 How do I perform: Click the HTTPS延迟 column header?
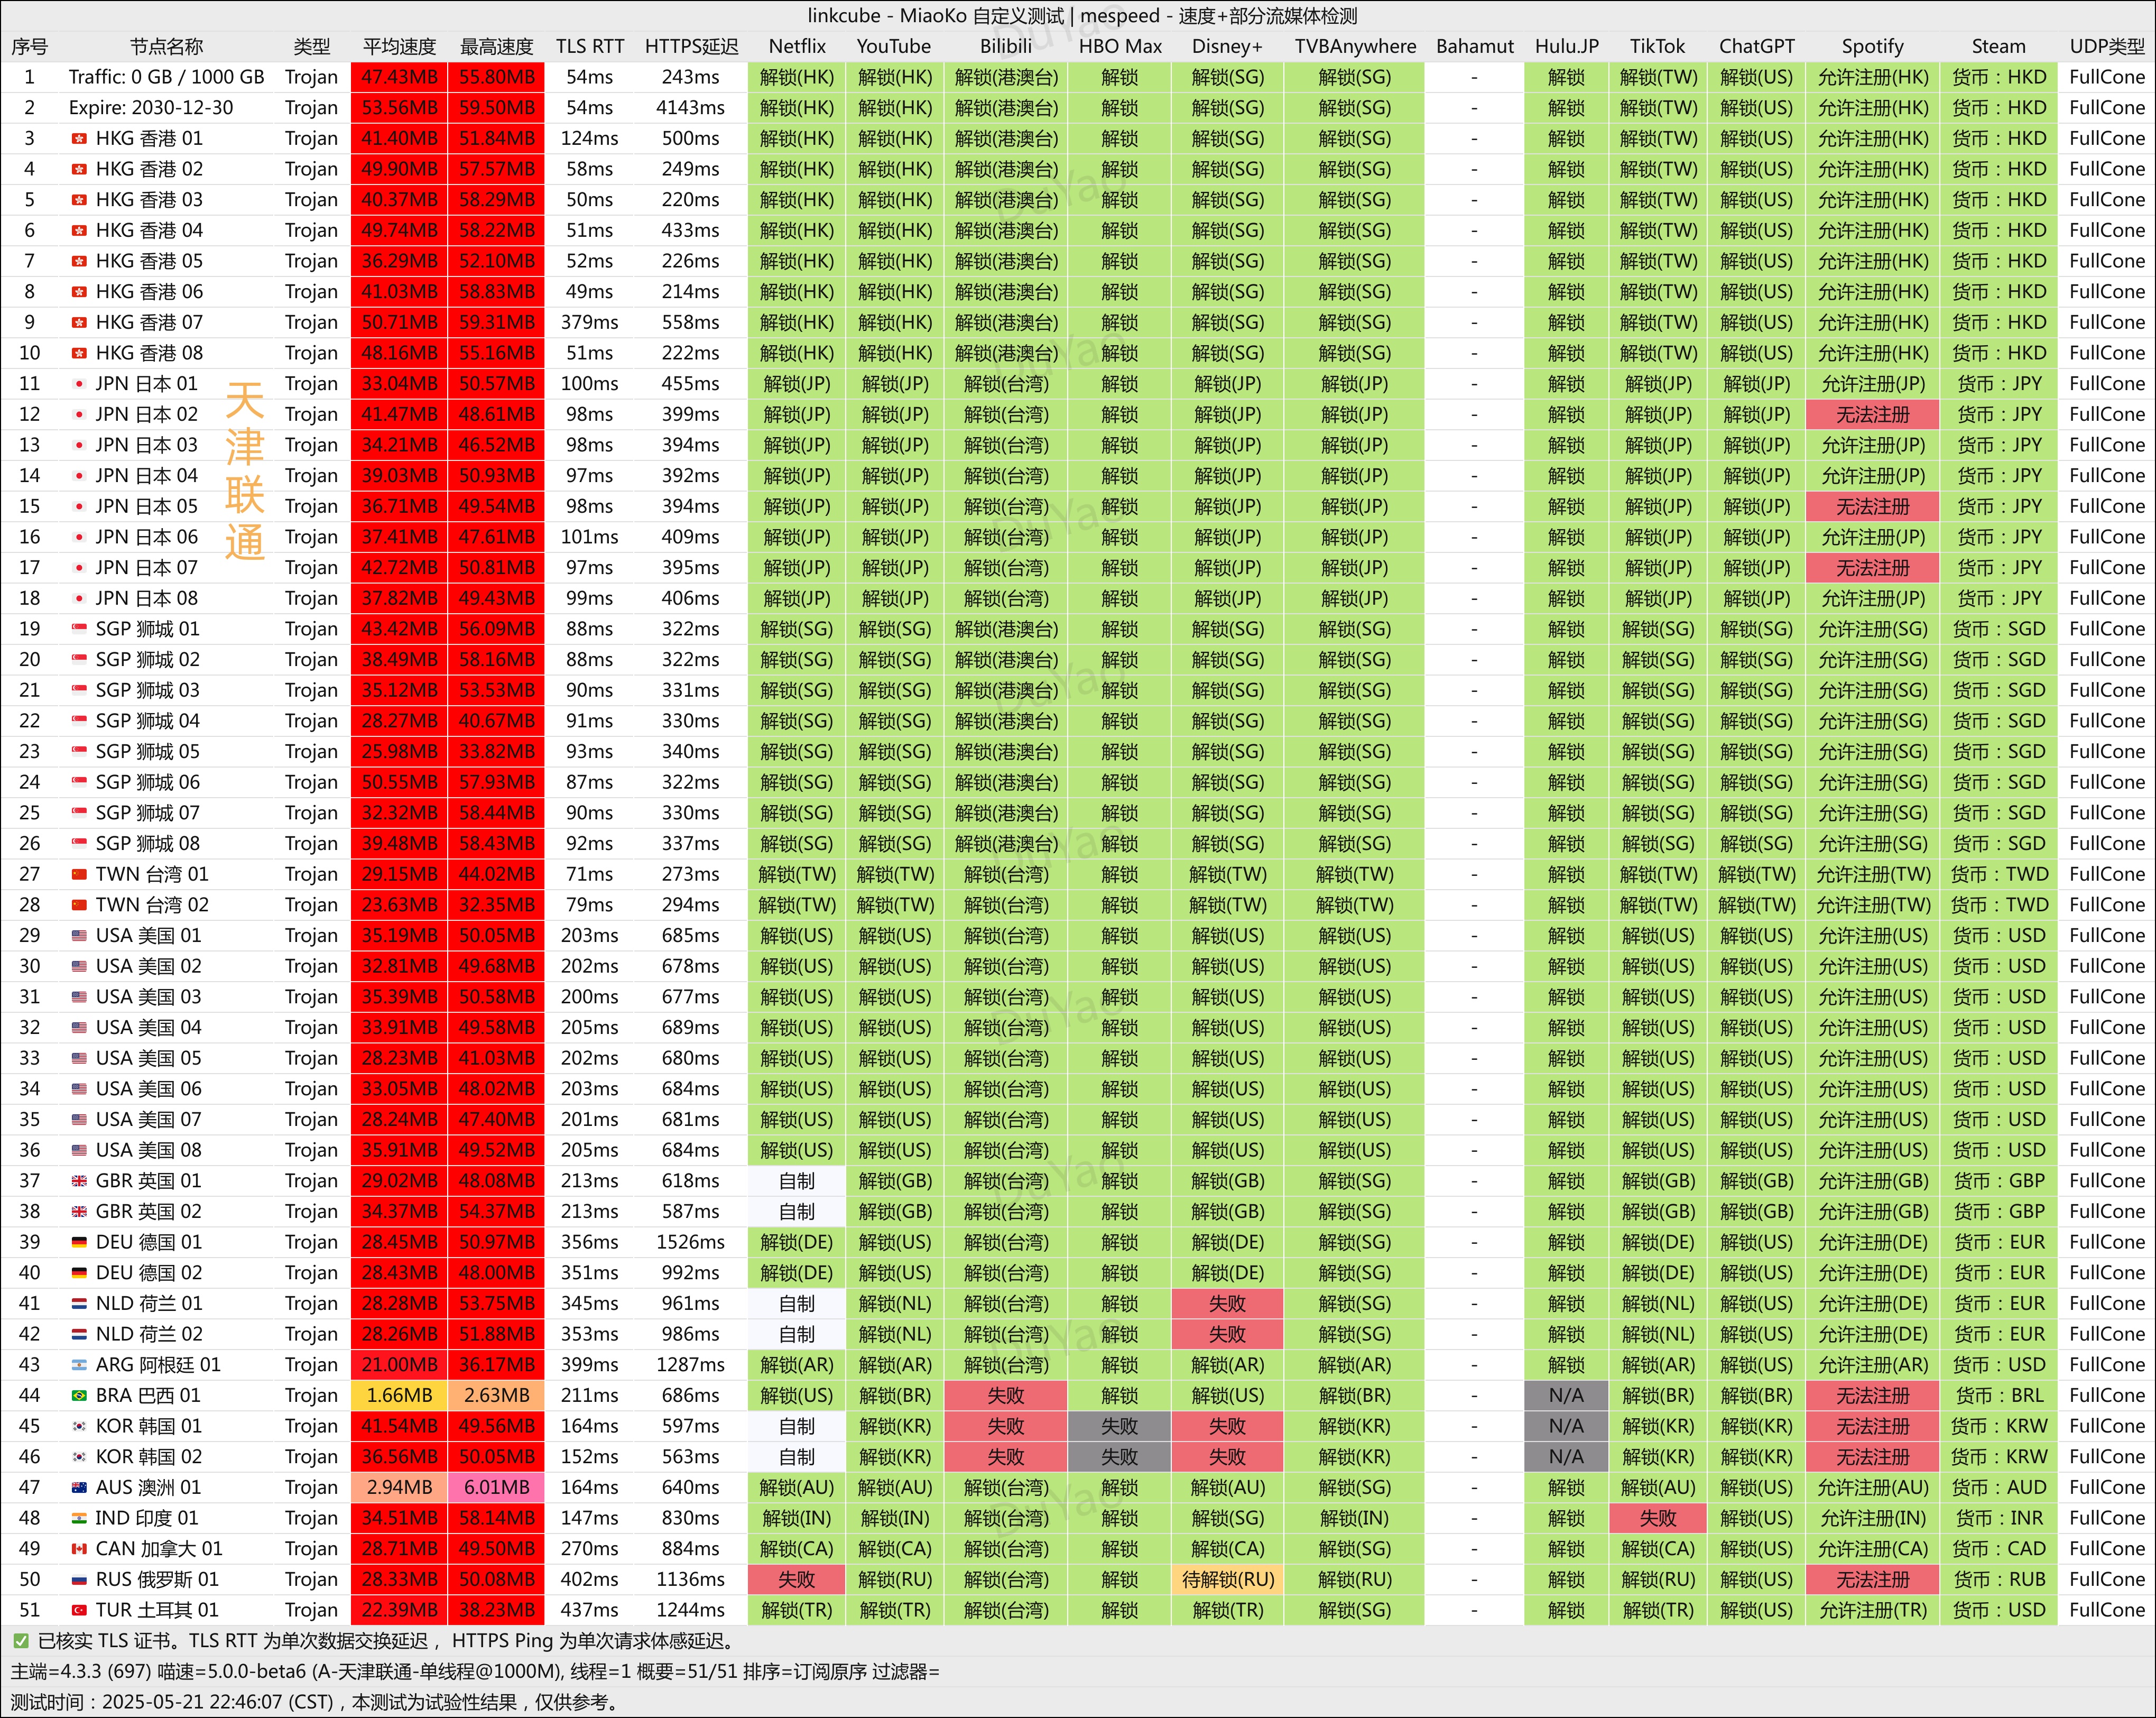click(691, 47)
